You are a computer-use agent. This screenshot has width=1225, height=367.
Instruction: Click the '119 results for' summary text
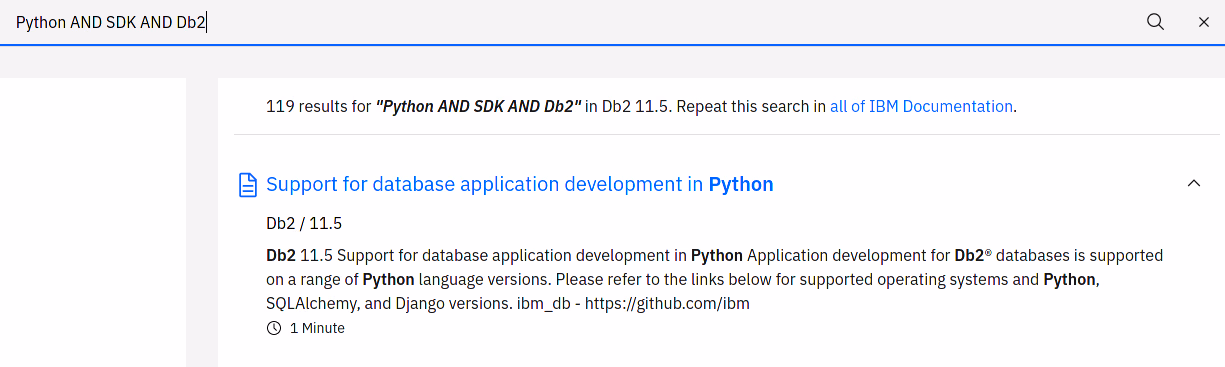tap(319, 106)
